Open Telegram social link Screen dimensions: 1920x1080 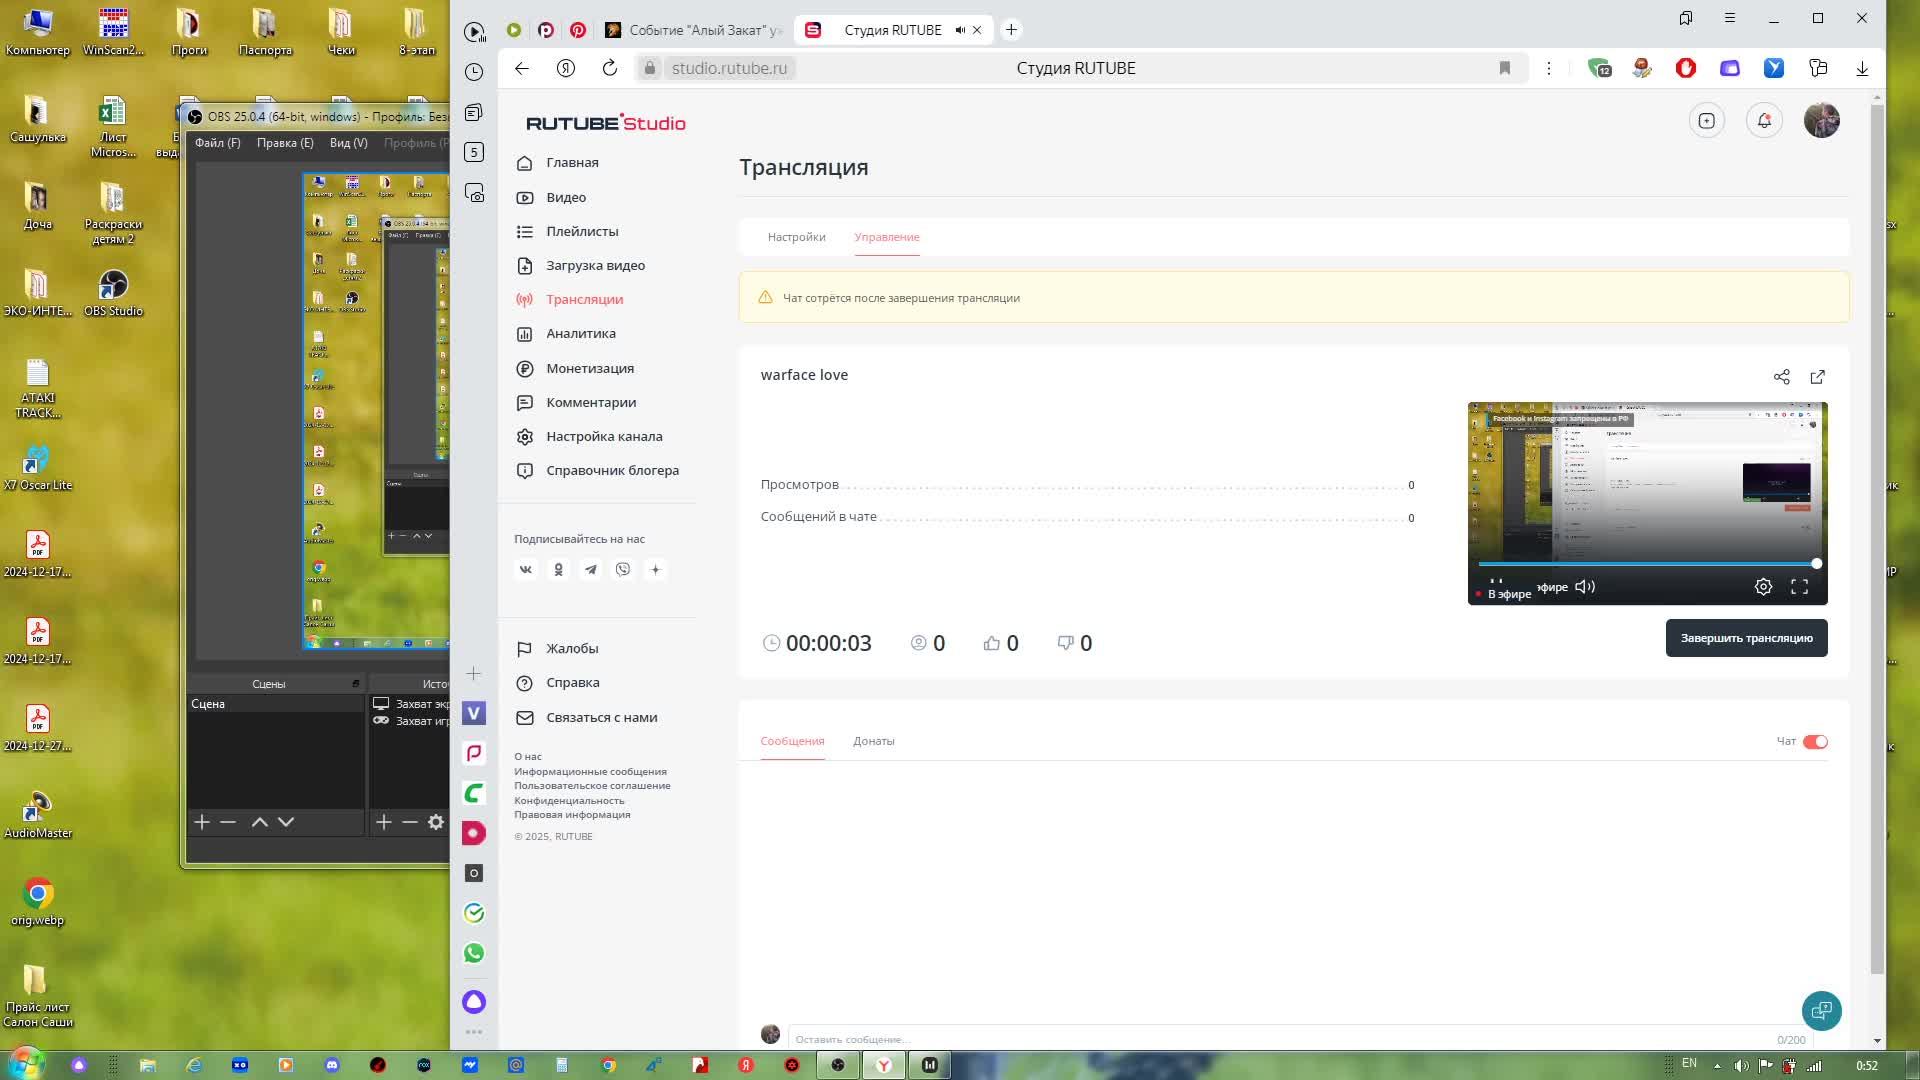591,570
